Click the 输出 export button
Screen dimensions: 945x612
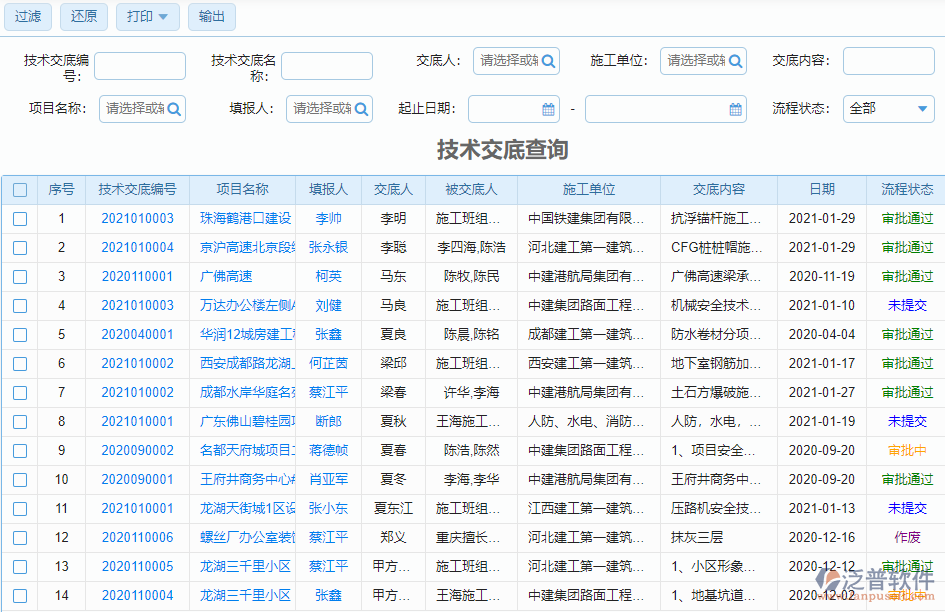(211, 17)
